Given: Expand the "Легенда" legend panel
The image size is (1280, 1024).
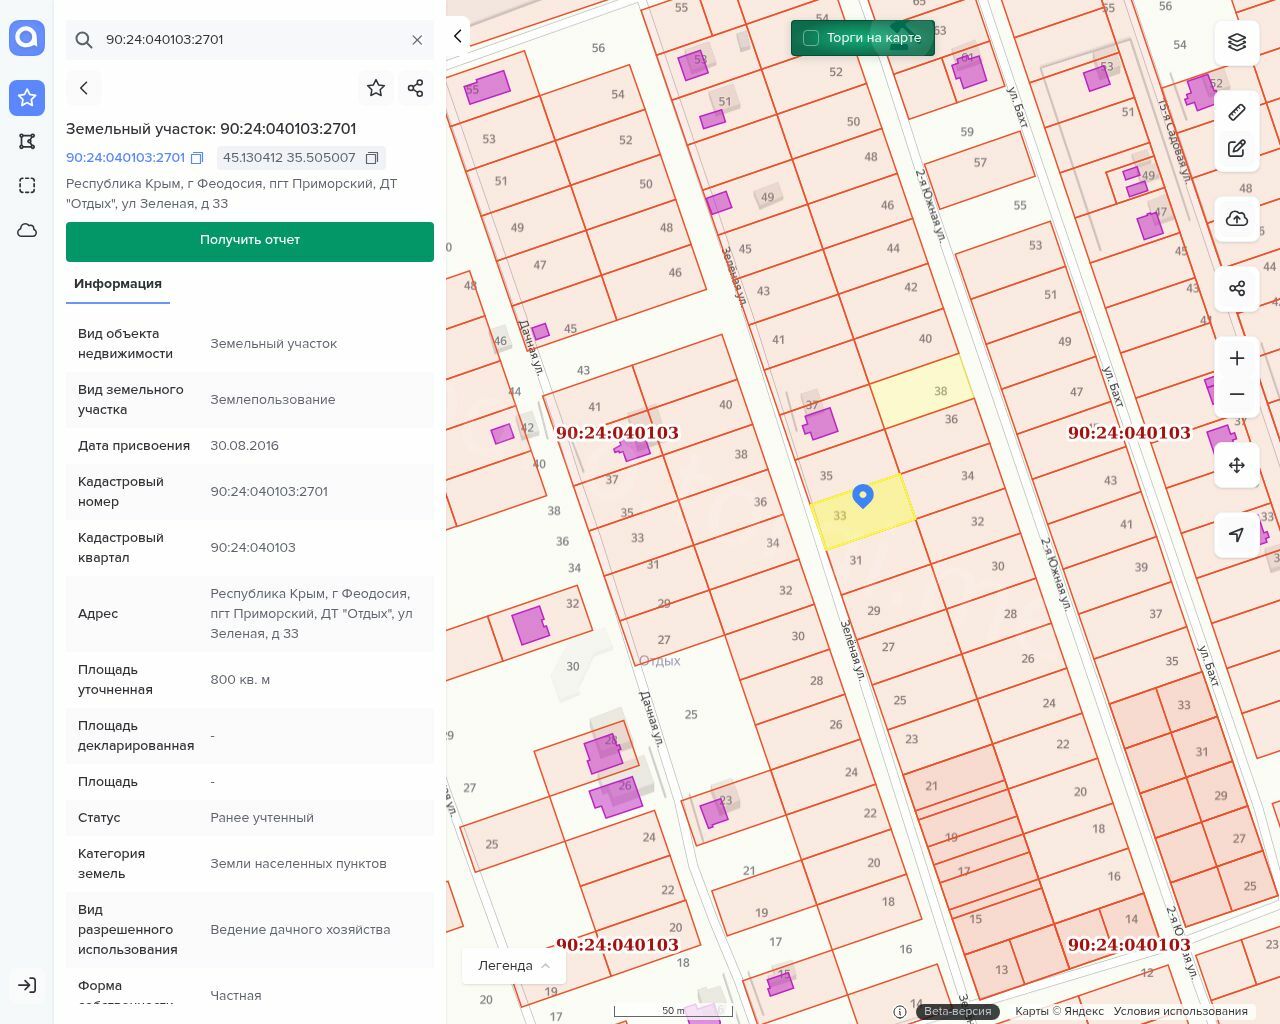Looking at the screenshot, I should (514, 966).
